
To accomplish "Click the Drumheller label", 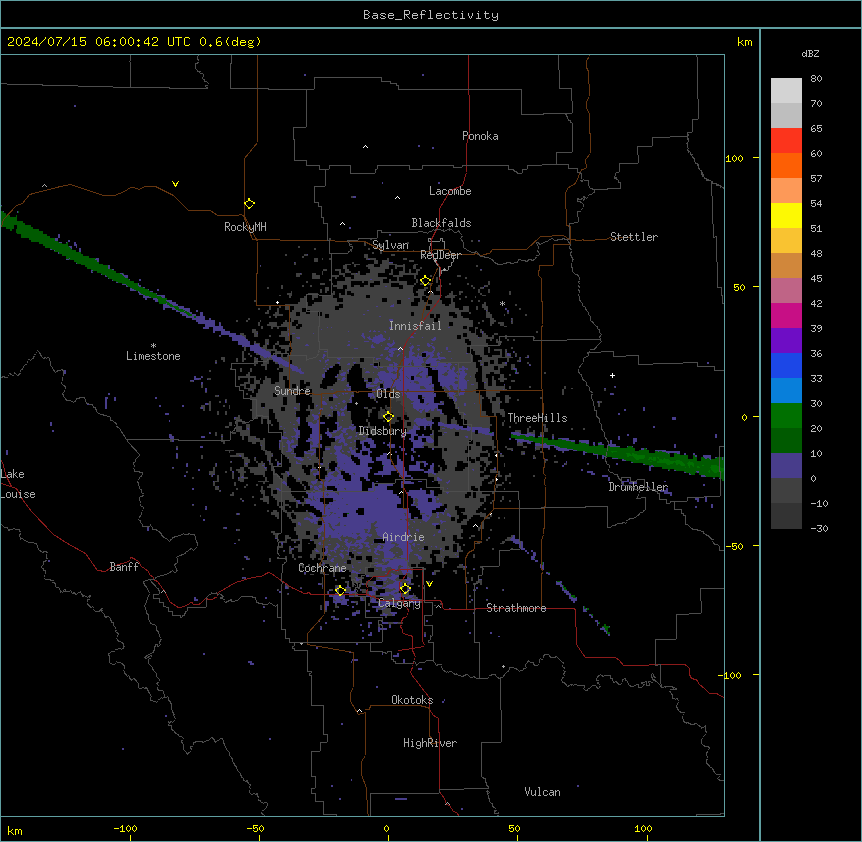I will pos(638,487).
